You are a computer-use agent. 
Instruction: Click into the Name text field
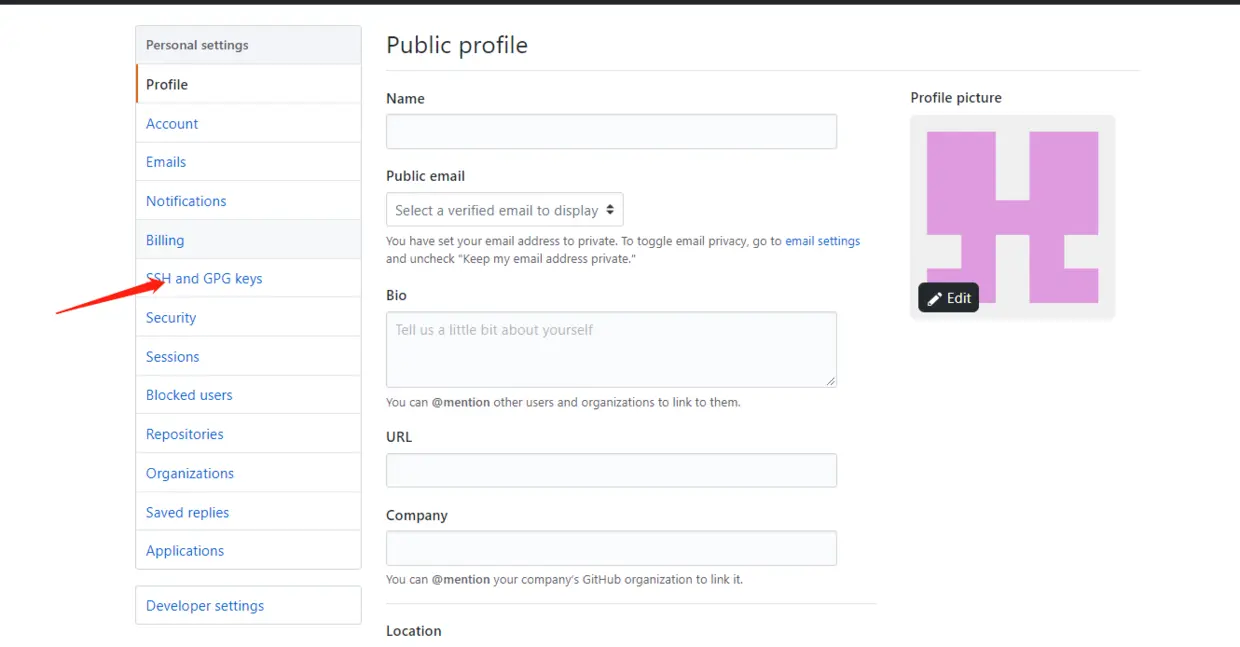pyautogui.click(x=611, y=132)
